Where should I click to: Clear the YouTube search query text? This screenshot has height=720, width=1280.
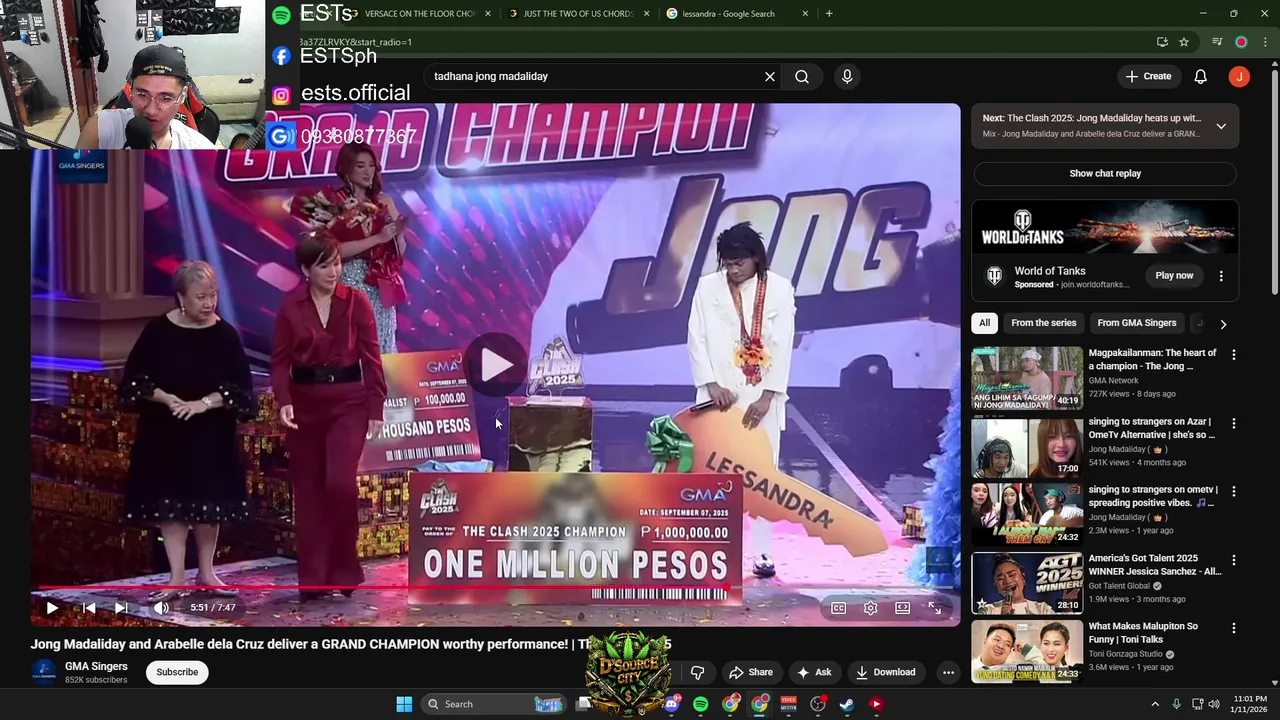tap(770, 76)
